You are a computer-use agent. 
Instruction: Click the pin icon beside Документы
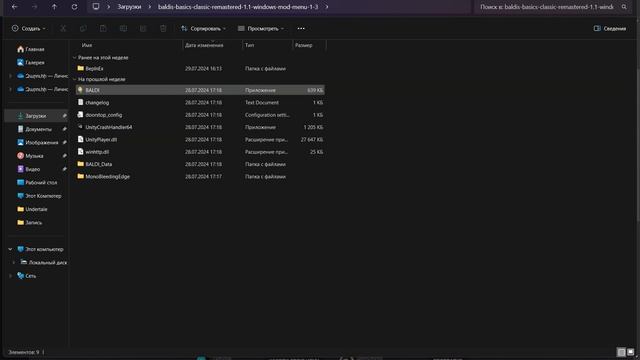[x=64, y=129]
